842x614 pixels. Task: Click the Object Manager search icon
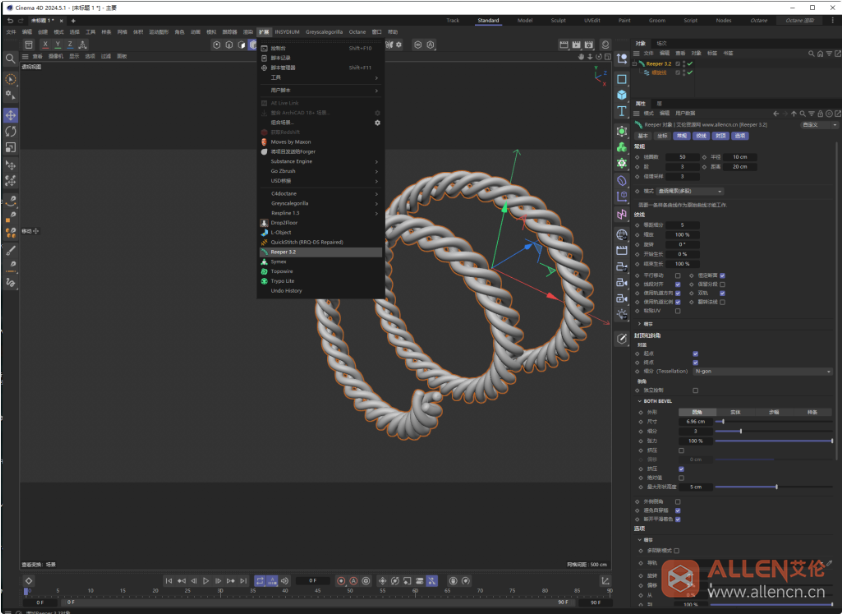811,53
